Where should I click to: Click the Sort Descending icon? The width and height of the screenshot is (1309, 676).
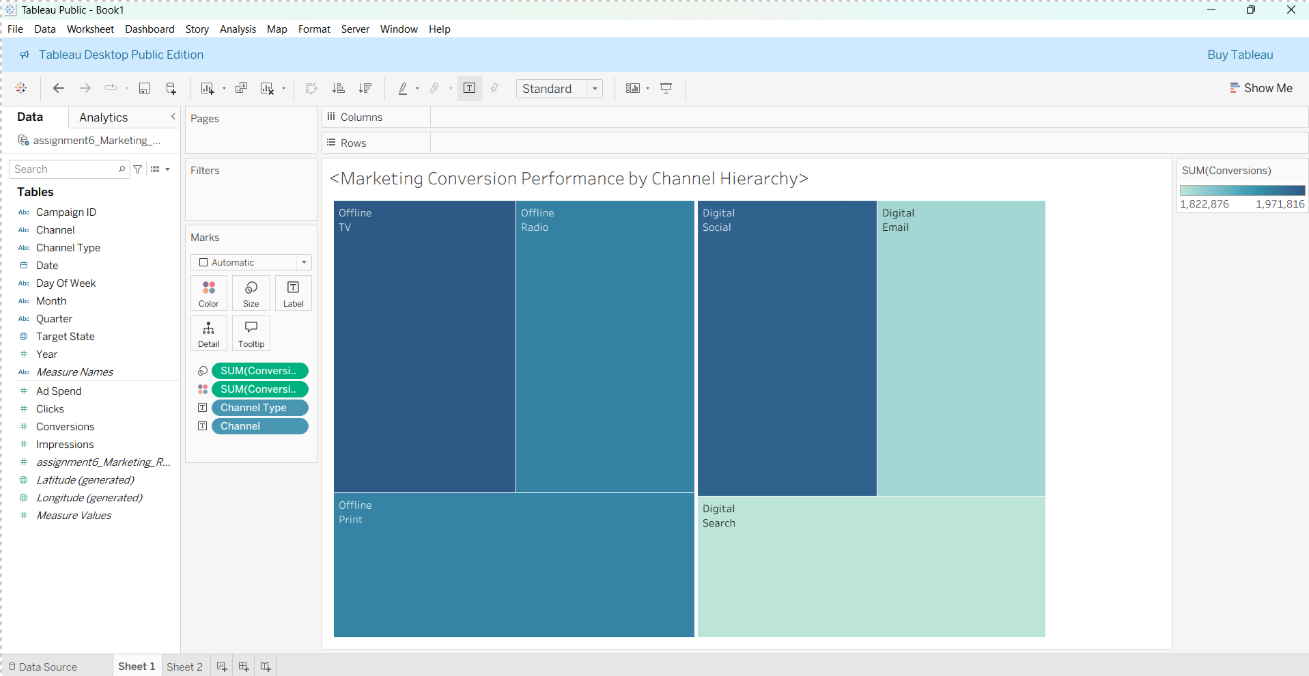(x=365, y=88)
